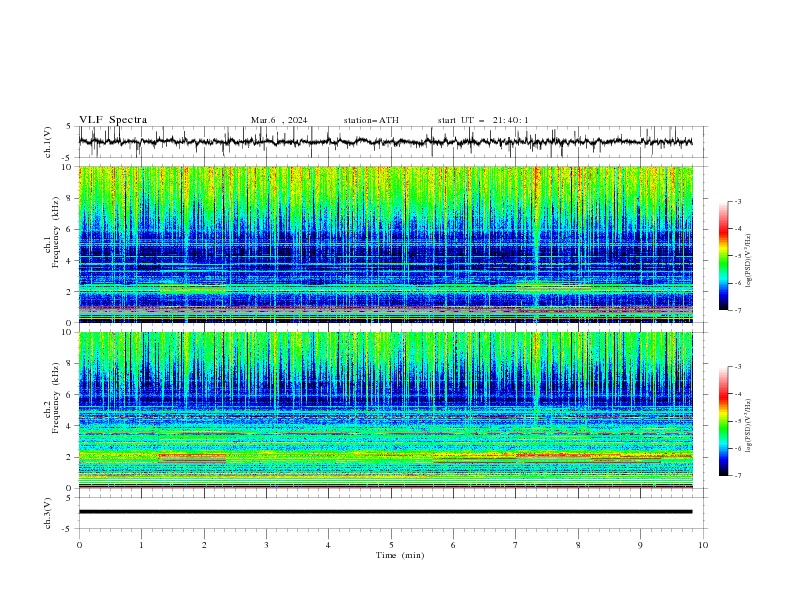Screen dimensions: 792x612
Task: Select the "ch.1 Frequency (kHz)" axis label
Action: (x=52, y=230)
